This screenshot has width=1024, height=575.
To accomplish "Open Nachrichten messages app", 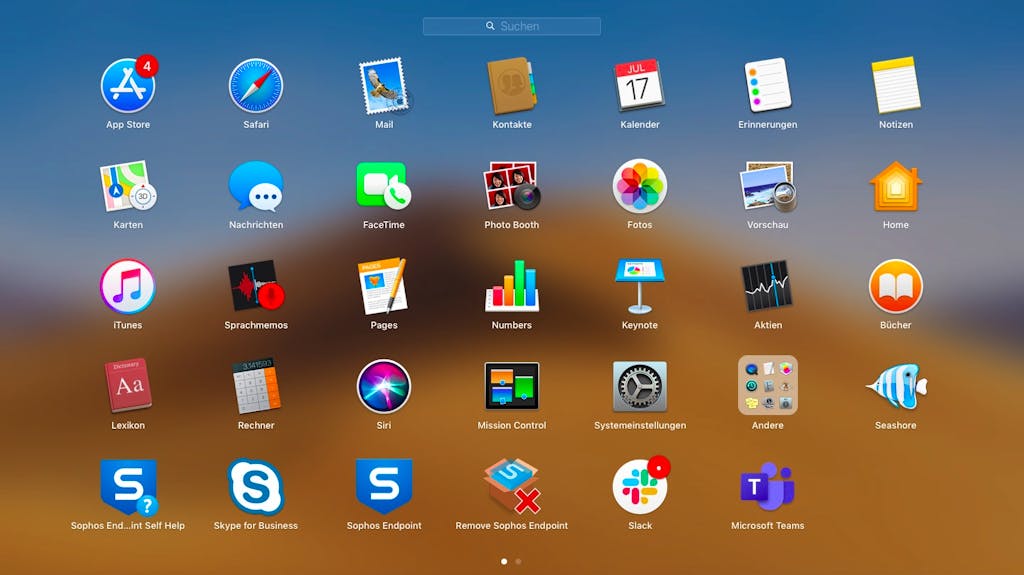I will coord(256,186).
